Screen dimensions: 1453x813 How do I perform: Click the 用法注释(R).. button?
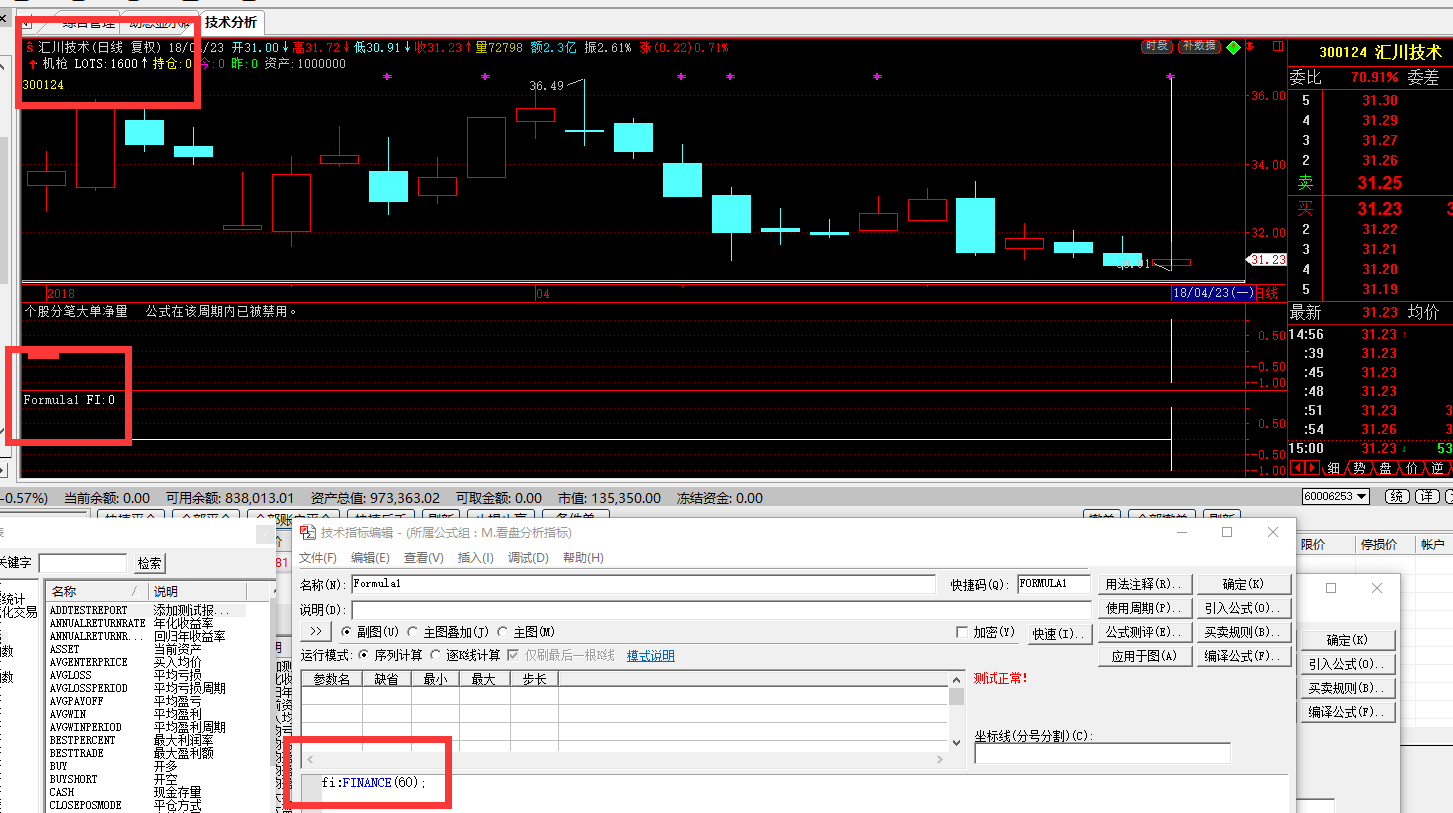(x=1144, y=584)
